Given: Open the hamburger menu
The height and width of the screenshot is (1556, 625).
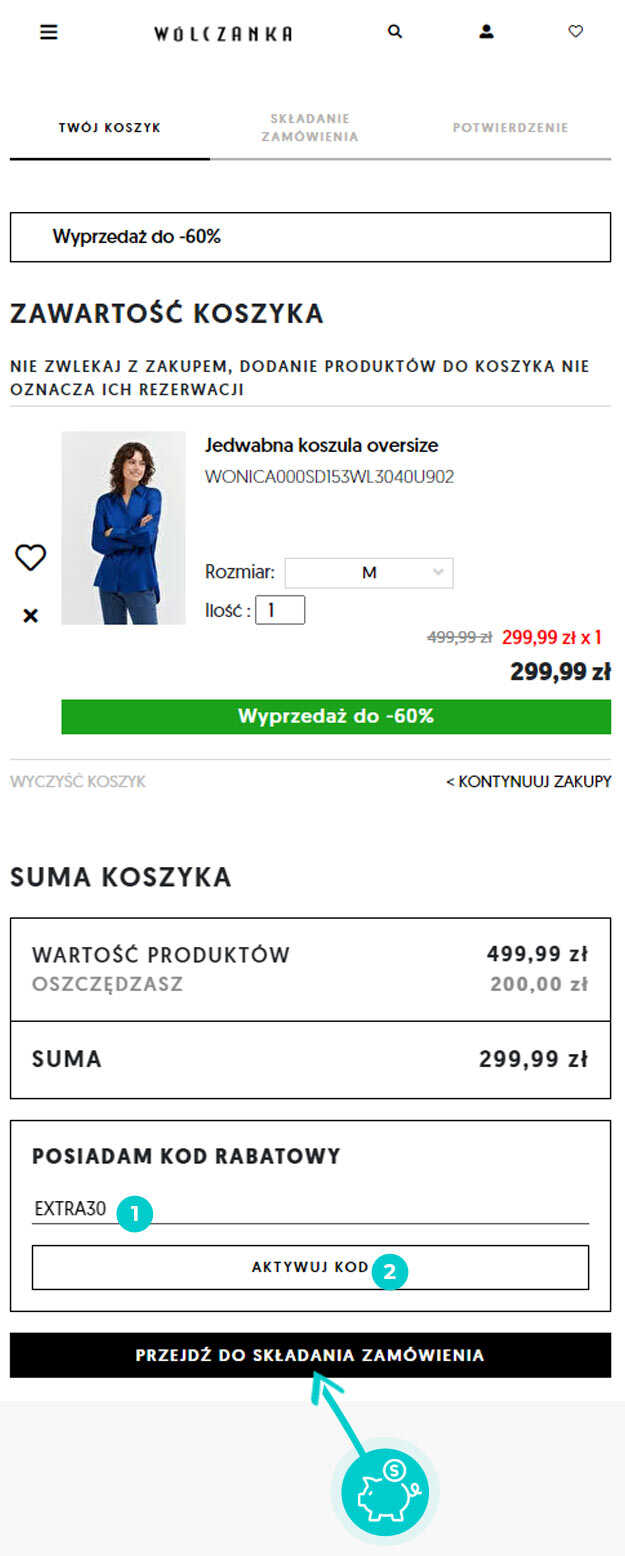Looking at the screenshot, I should pos(49,32).
